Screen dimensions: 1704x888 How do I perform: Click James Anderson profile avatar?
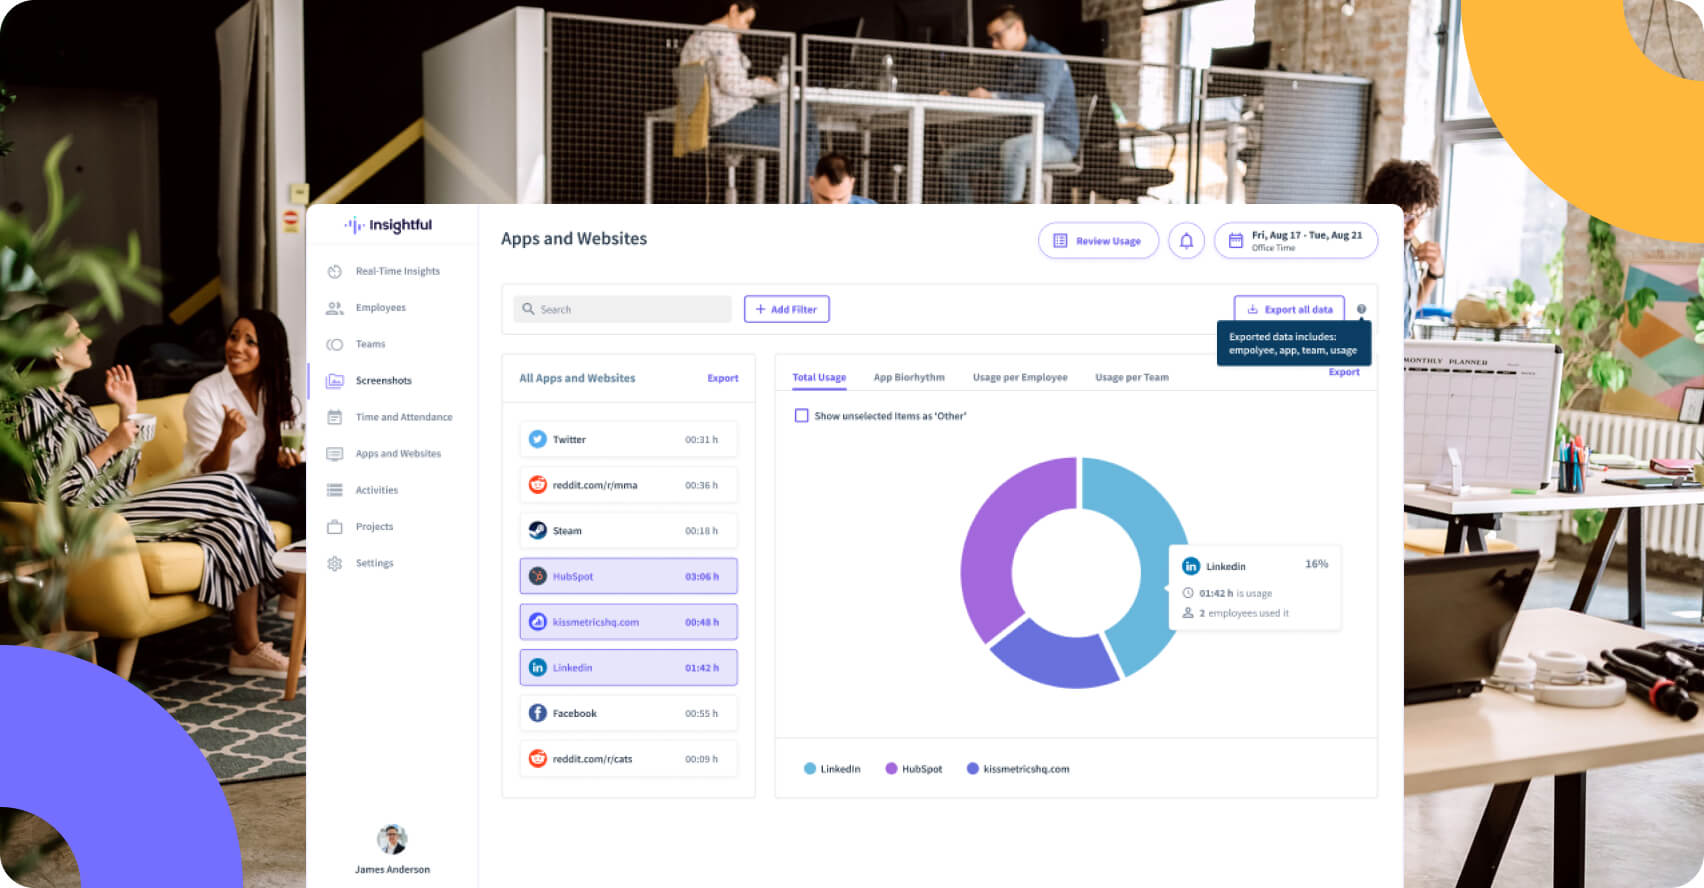(392, 840)
